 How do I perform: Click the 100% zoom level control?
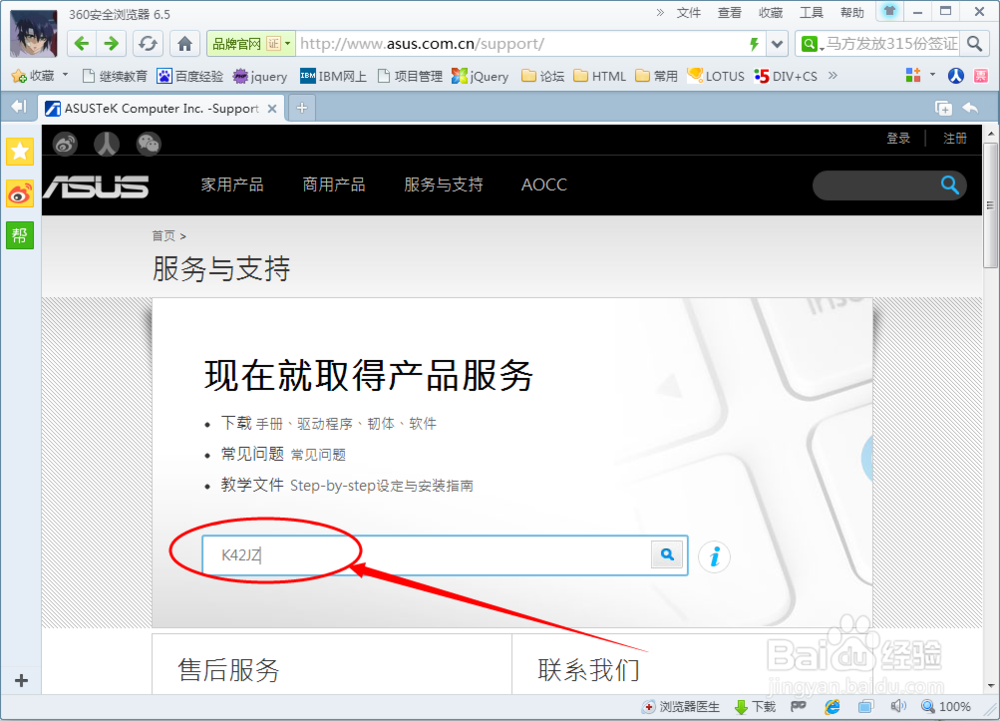(946, 706)
